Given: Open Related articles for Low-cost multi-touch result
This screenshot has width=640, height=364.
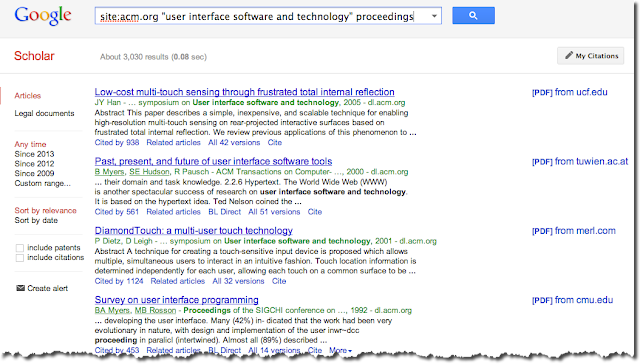Looking at the screenshot, I should pos(173,142).
